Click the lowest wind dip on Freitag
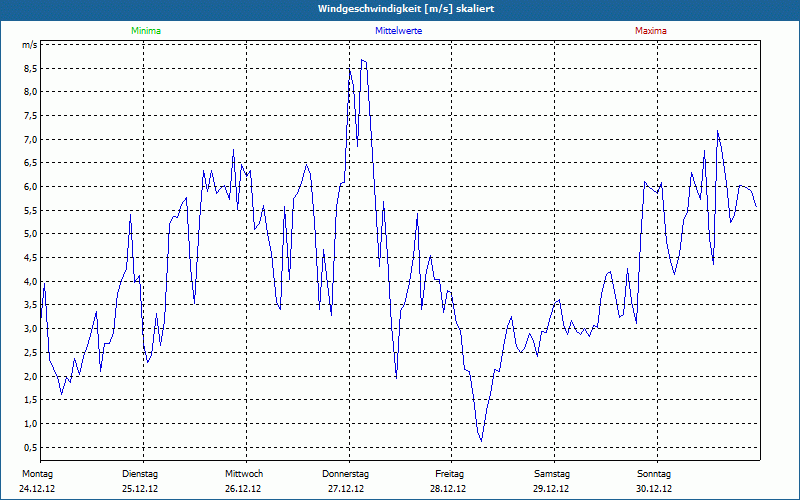800x500 pixels. tap(481, 441)
